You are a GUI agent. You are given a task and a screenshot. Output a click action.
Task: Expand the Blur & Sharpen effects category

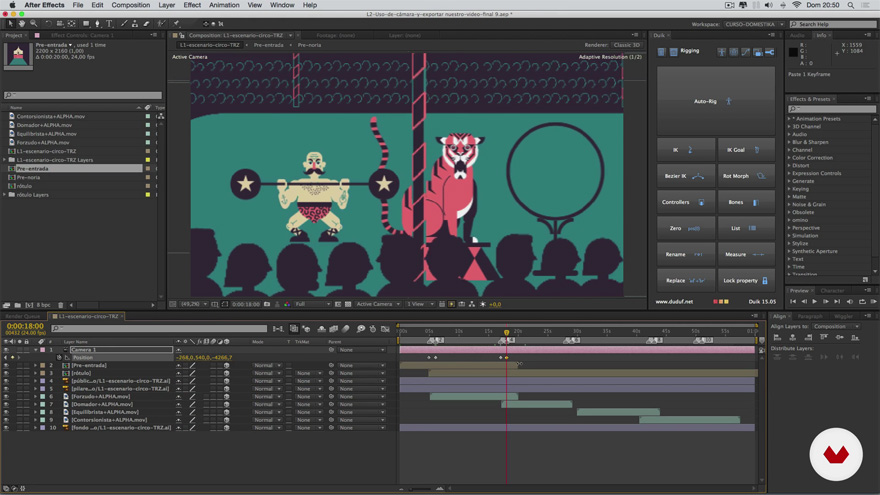click(789, 142)
